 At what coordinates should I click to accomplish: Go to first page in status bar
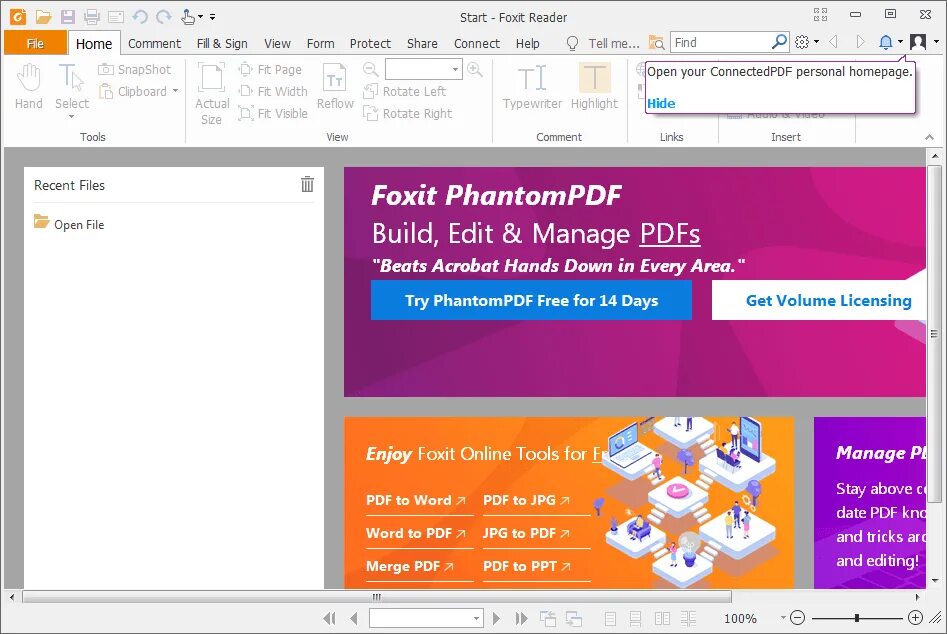tap(329, 618)
